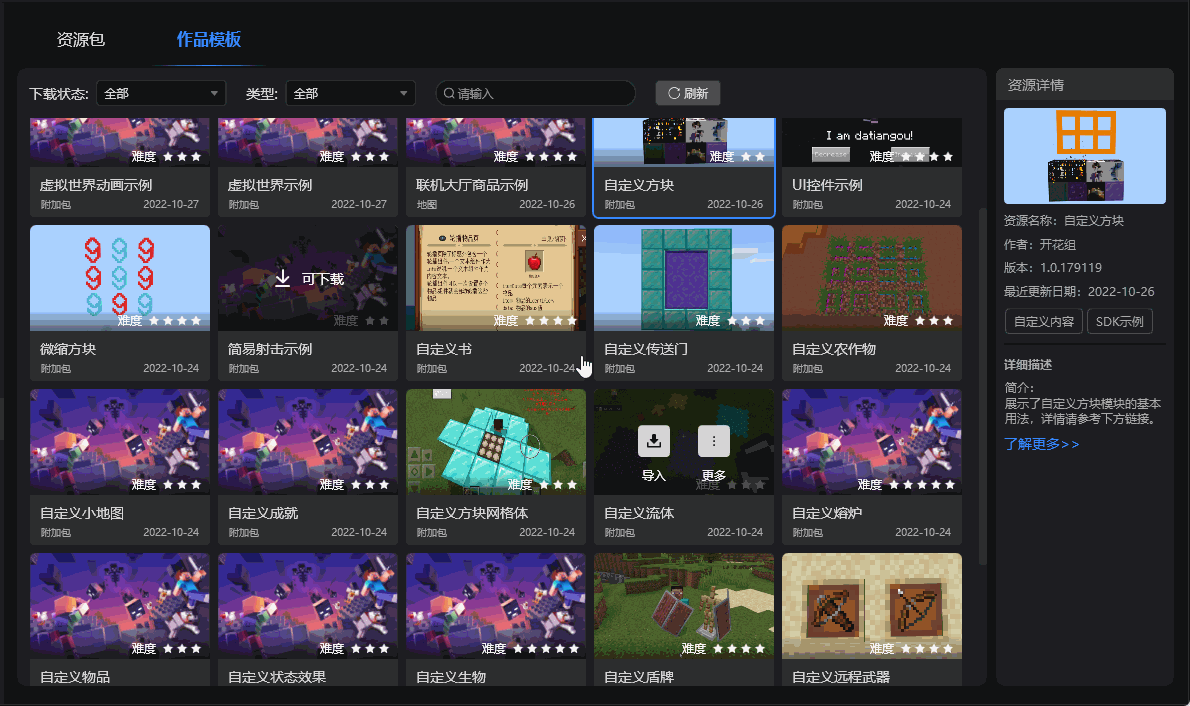Click the 刷新 refresh button
Screen dimensions: 1190x706
point(688,93)
